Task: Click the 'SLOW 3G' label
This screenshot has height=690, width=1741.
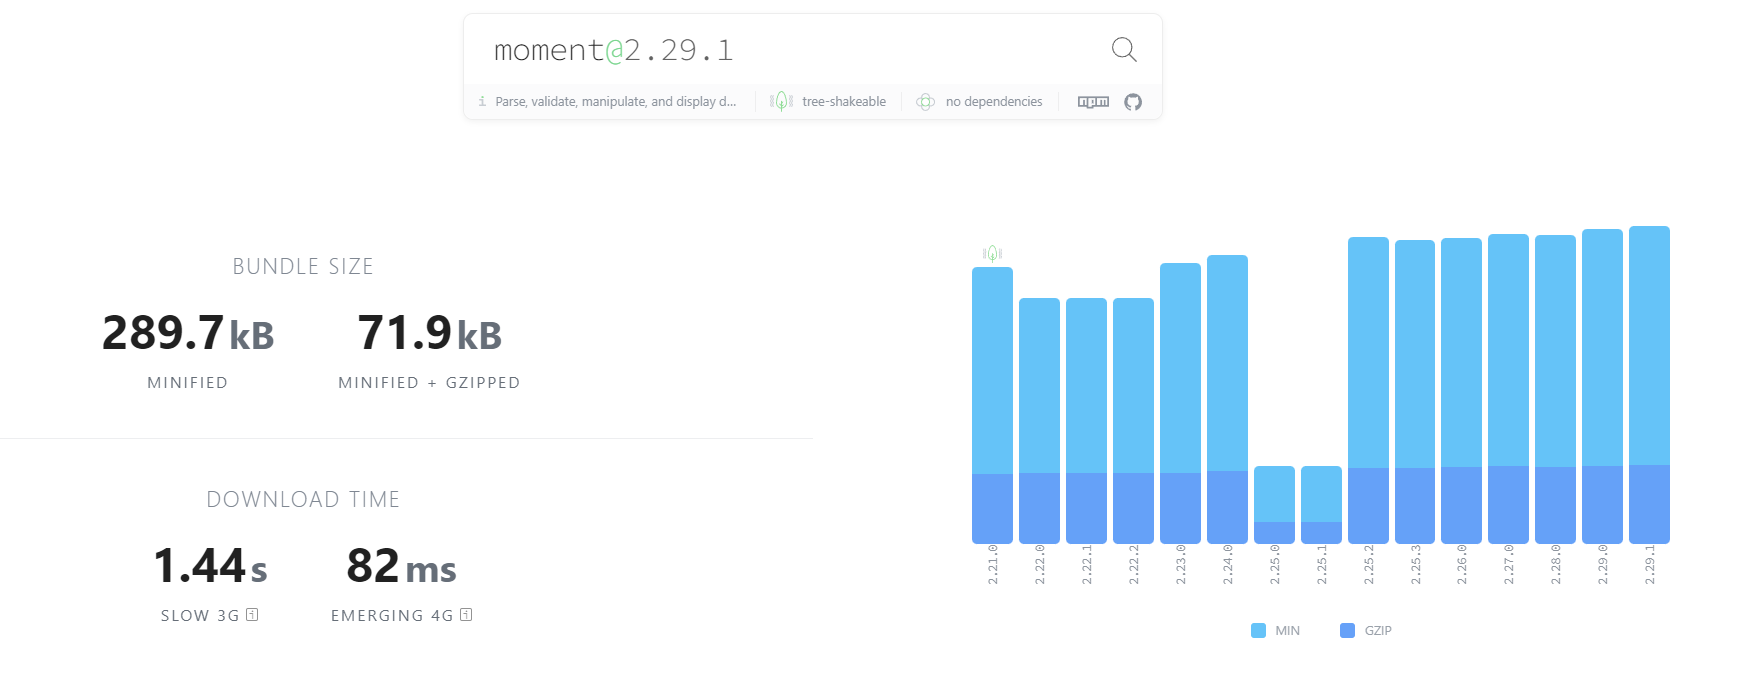Action: pos(200,616)
